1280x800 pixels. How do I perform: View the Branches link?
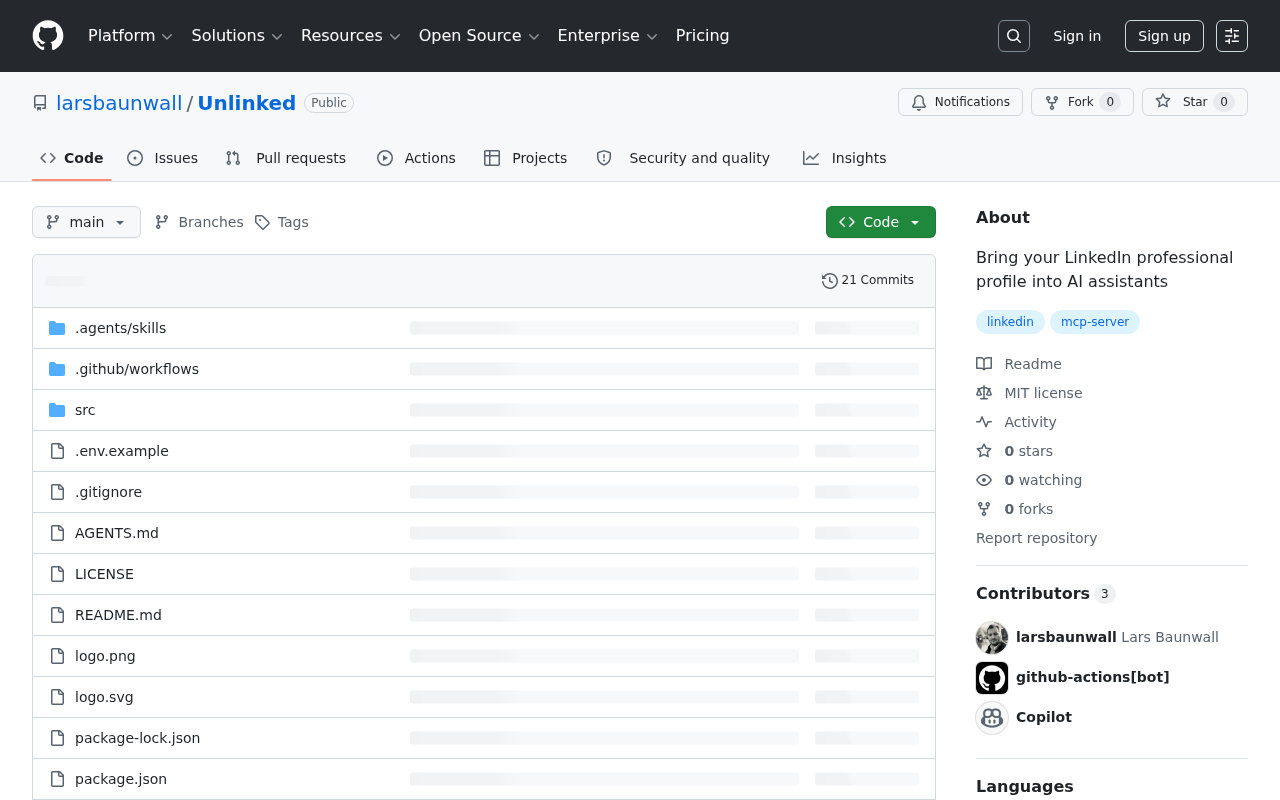pyautogui.click(x=199, y=222)
